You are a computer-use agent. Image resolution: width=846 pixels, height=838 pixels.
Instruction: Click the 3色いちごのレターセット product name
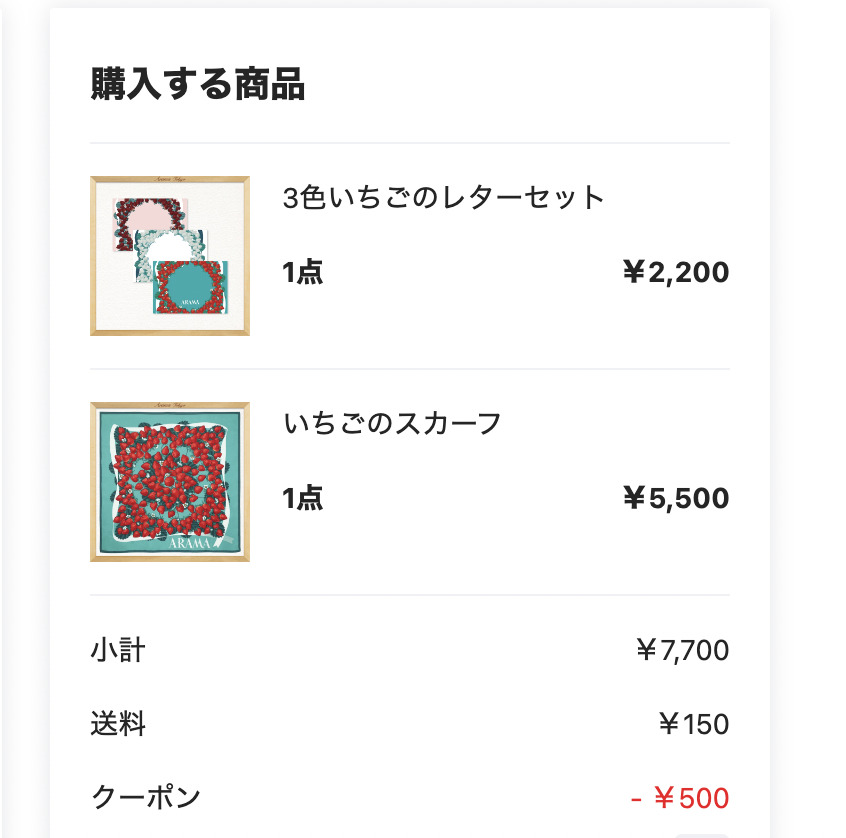[x=443, y=197]
